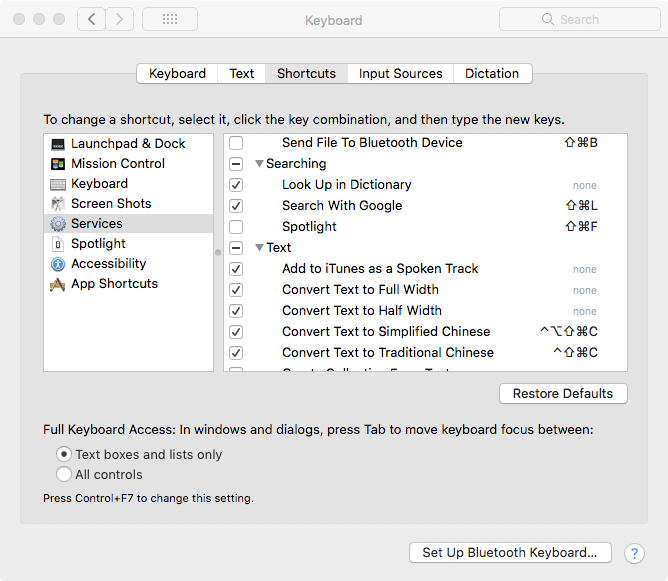Click the Restore Defaults button
The width and height of the screenshot is (668, 581).
(563, 394)
